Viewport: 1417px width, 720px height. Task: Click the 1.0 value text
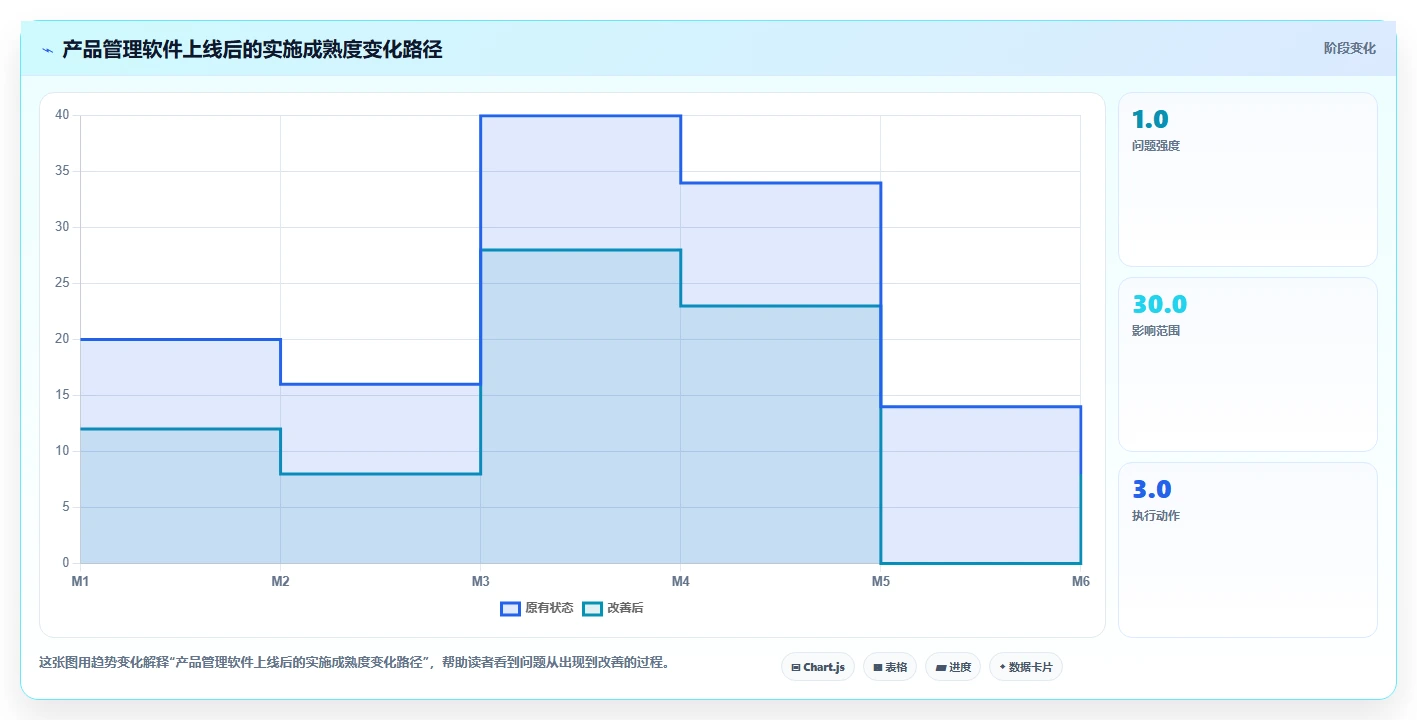(x=1150, y=120)
